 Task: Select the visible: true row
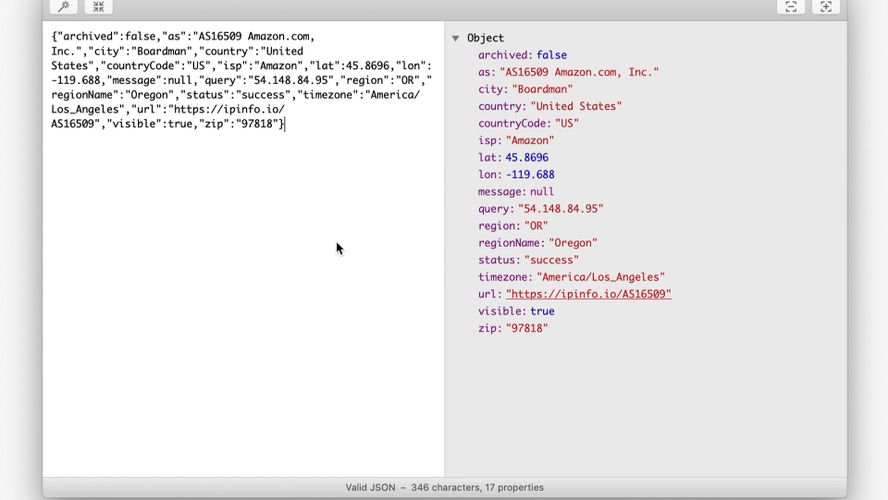516,311
